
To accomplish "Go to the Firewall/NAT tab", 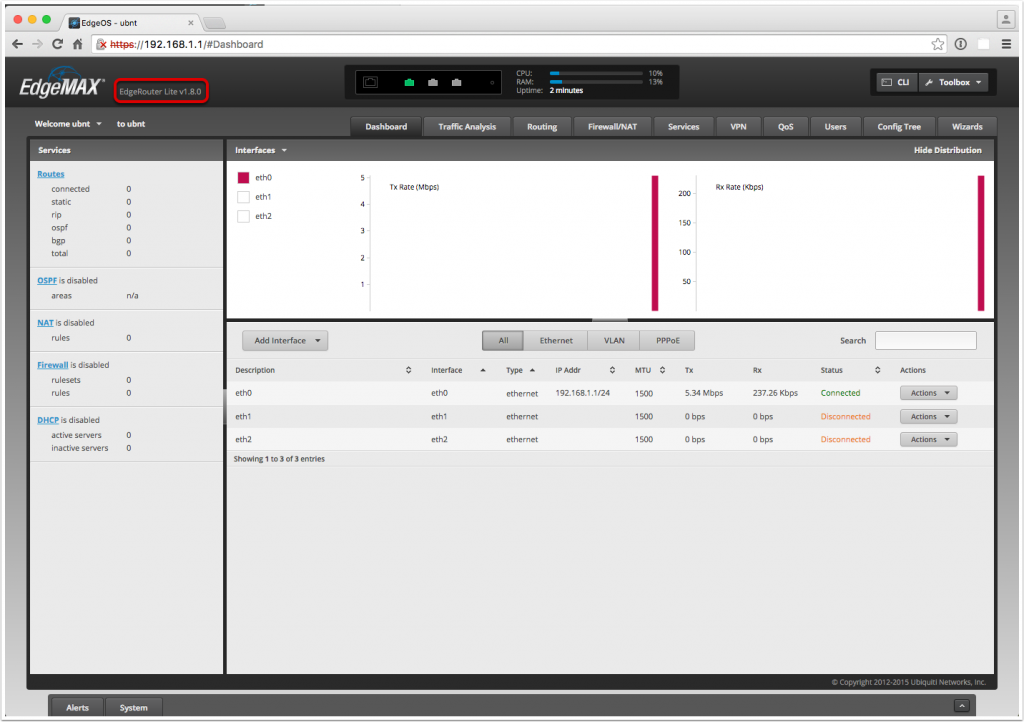I will pyautogui.click(x=612, y=127).
